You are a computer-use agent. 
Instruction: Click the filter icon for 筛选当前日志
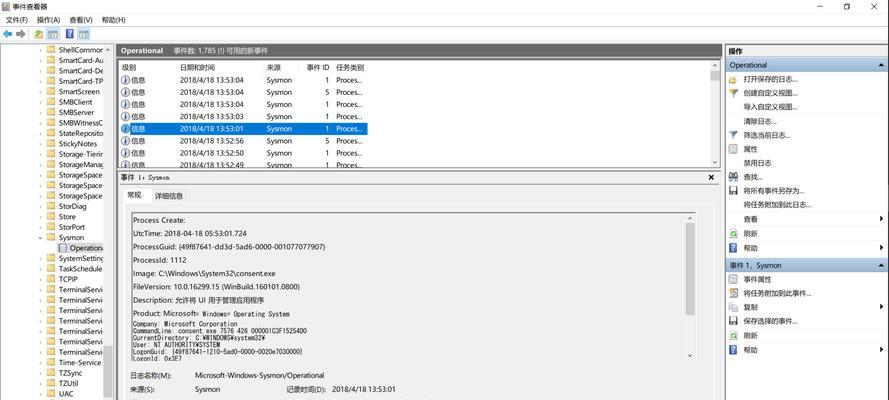point(733,135)
